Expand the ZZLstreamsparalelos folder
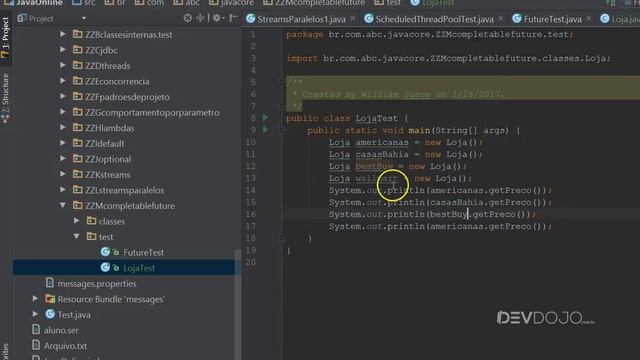Image resolution: width=640 pixels, height=360 pixels. 63,189
